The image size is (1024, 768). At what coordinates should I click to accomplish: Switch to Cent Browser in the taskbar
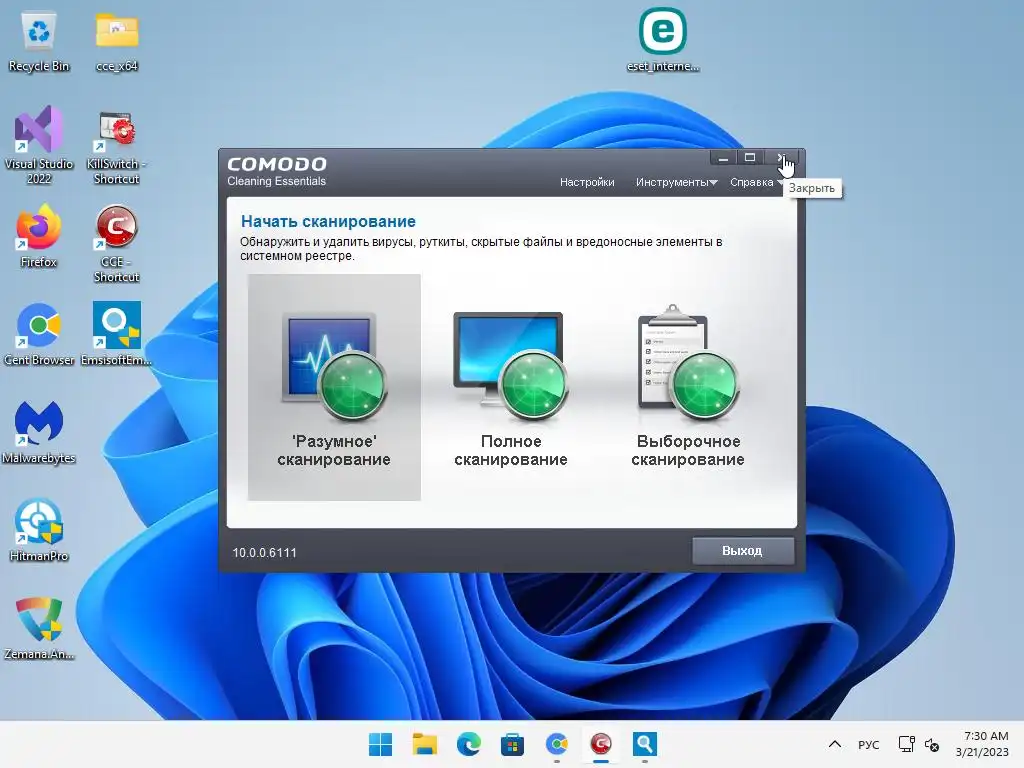pyautogui.click(x=556, y=744)
